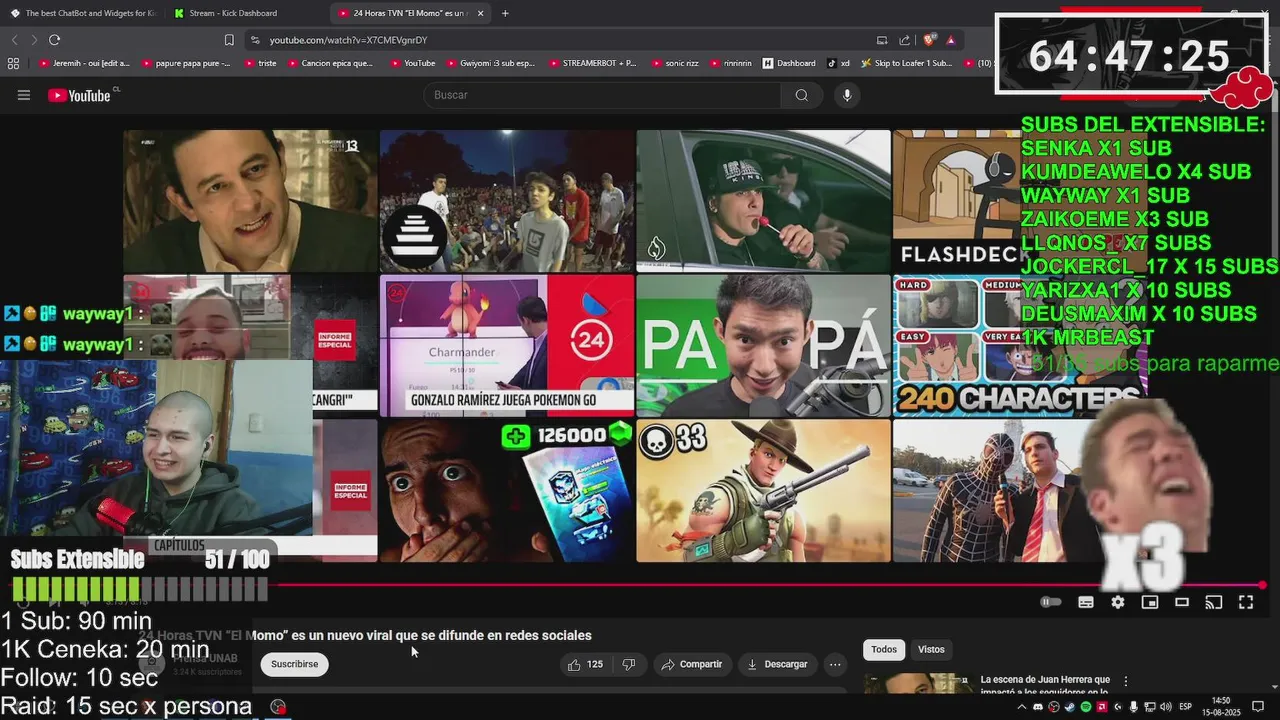Open the YouTube hamburger guide menu

24,95
